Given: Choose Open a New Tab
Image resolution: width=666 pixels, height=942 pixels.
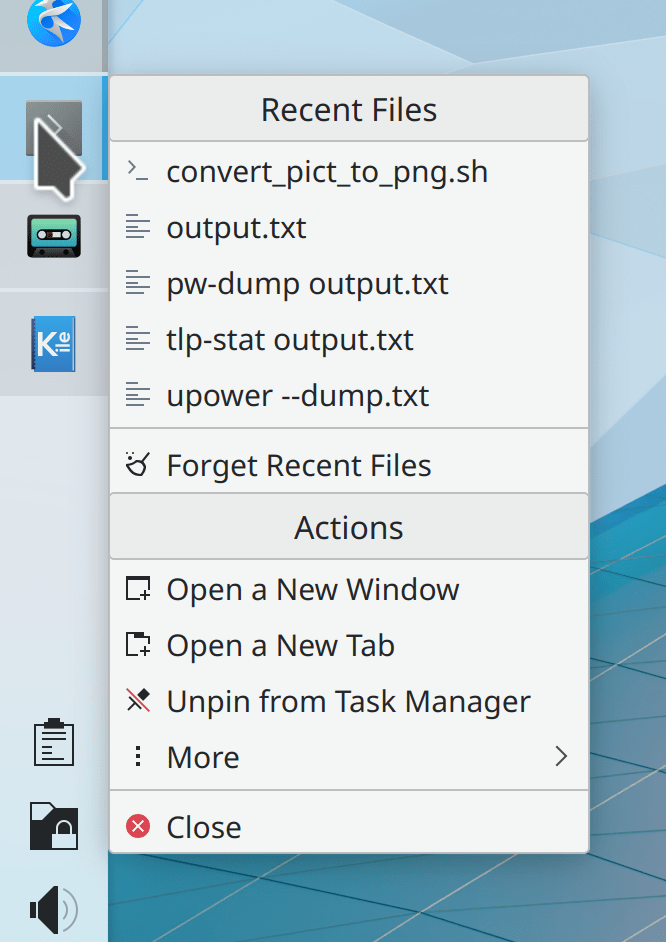Looking at the screenshot, I should [x=280, y=646].
